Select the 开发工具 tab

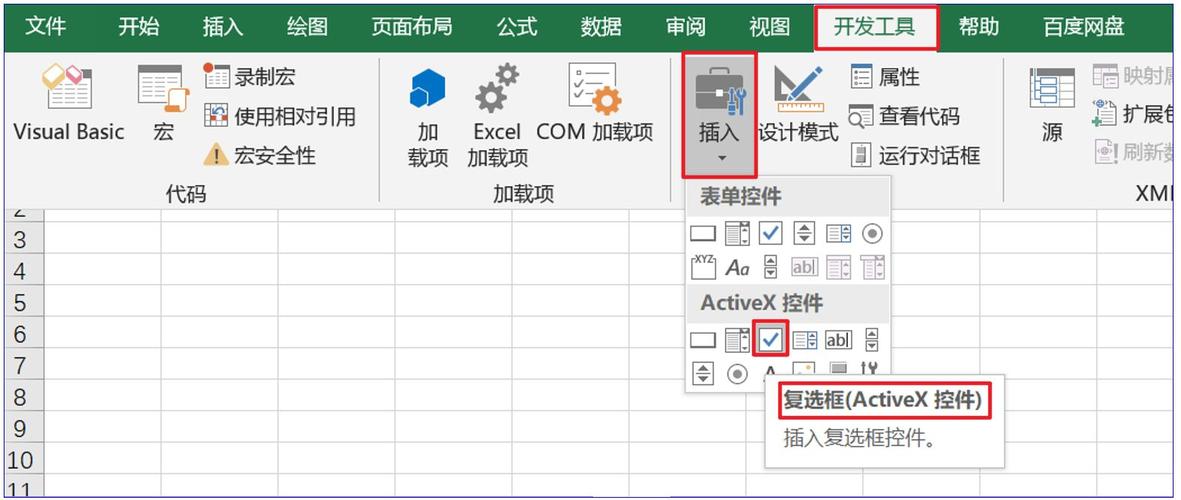[876, 28]
